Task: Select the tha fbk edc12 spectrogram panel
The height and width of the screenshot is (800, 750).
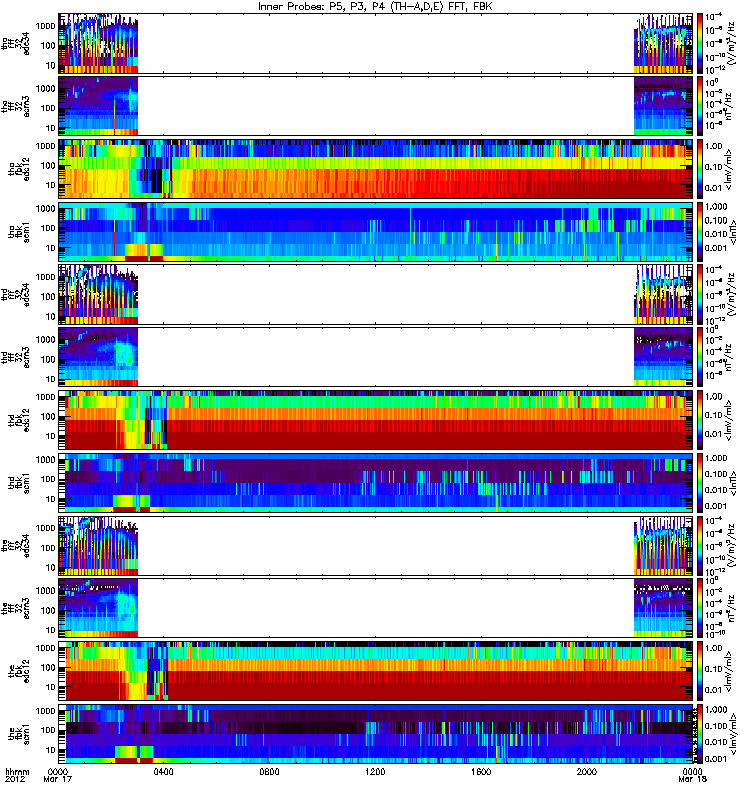Action: (x=376, y=169)
